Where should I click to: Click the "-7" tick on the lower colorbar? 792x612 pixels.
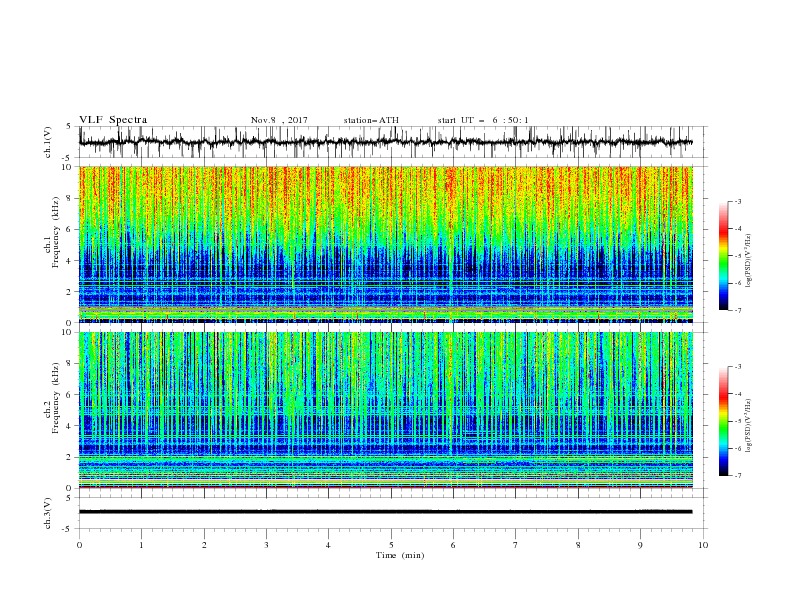[x=737, y=476]
